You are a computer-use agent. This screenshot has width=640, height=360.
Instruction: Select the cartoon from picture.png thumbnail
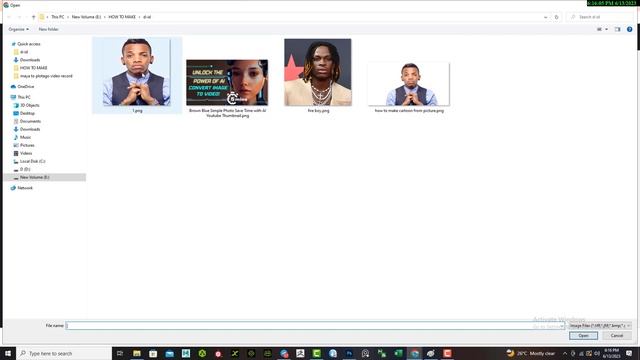pos(409,87)
